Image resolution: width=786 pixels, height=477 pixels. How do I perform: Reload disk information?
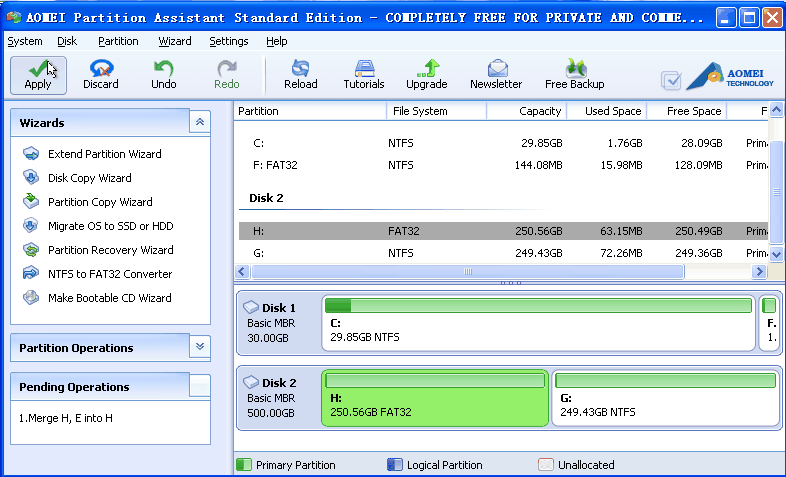[301, 75]
